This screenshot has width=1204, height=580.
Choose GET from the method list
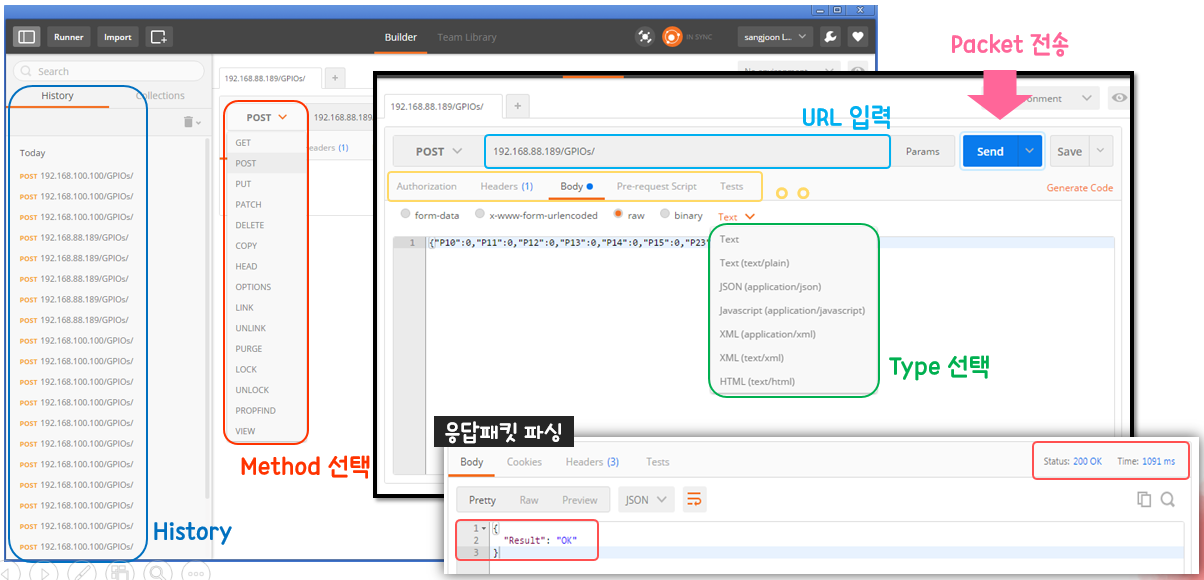(x=243, y=143)
